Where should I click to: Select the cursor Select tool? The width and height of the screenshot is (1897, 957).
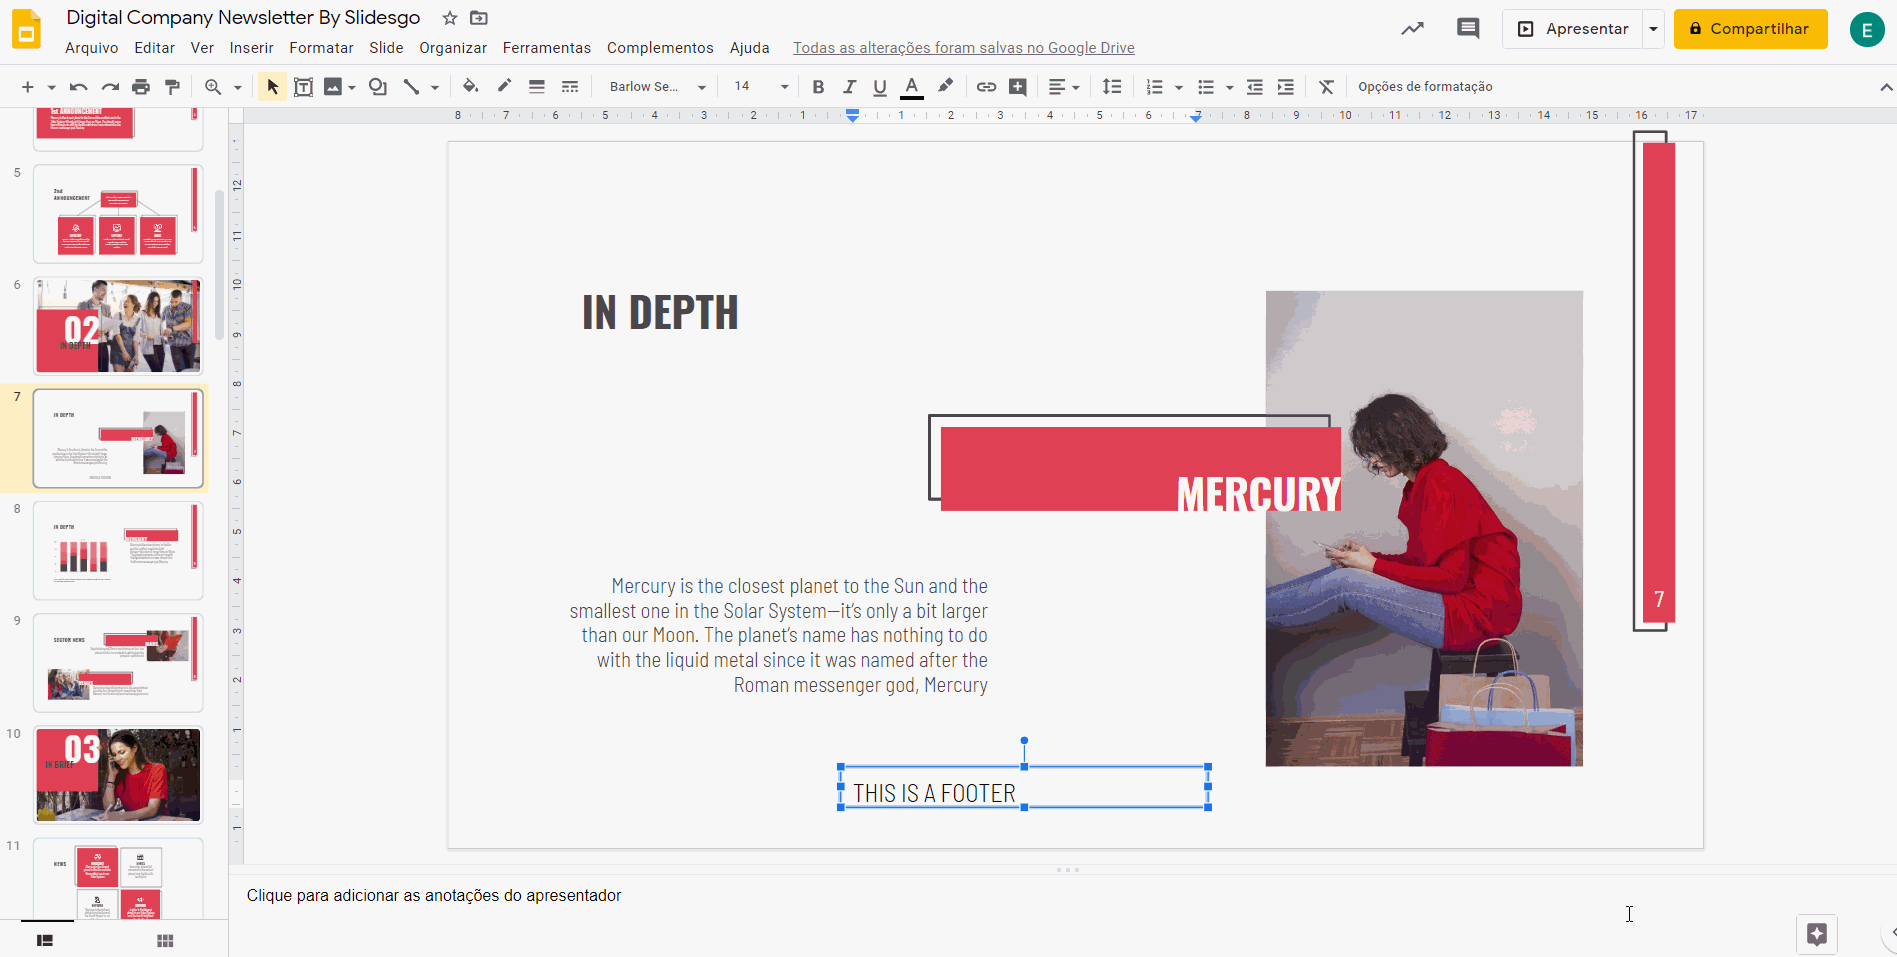[272, 87]
